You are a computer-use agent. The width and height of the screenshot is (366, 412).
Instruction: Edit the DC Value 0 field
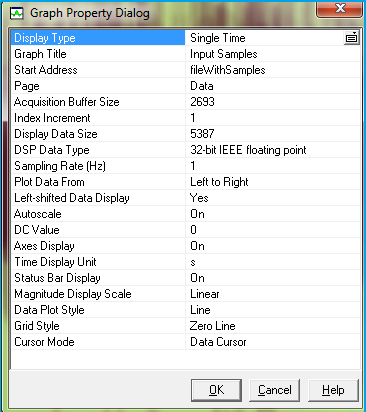[193, 230]
